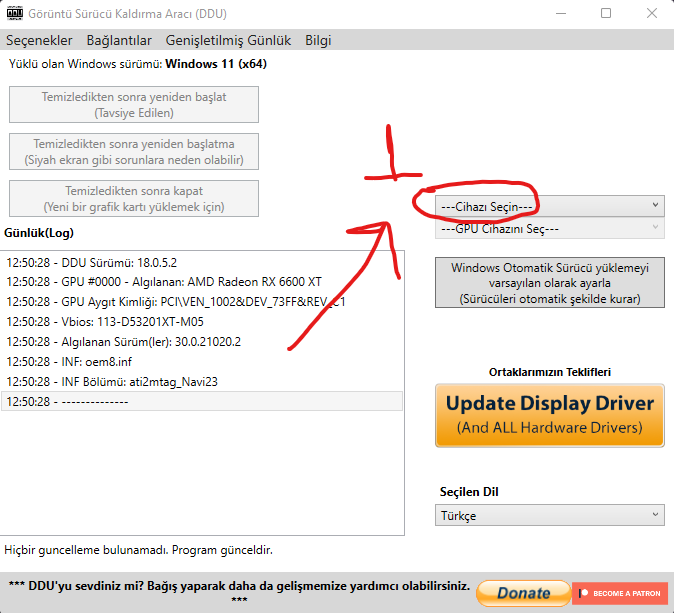The width and height of the screenshot is (674, 613).
Task: Click Windows Otomatik Sürücü yüklemeyi button
Action: coord(549,283)
